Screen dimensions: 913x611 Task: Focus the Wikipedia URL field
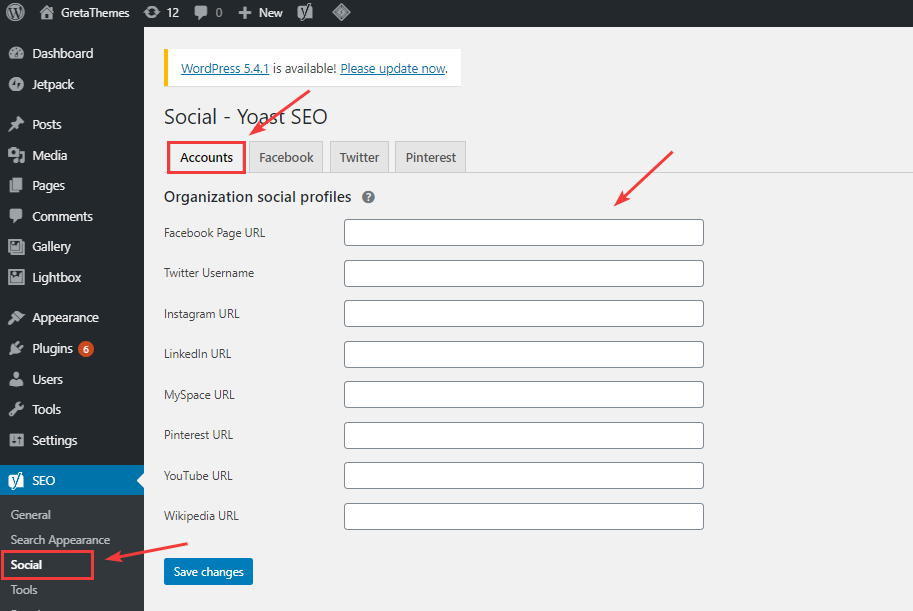click(x=523, y=516)
